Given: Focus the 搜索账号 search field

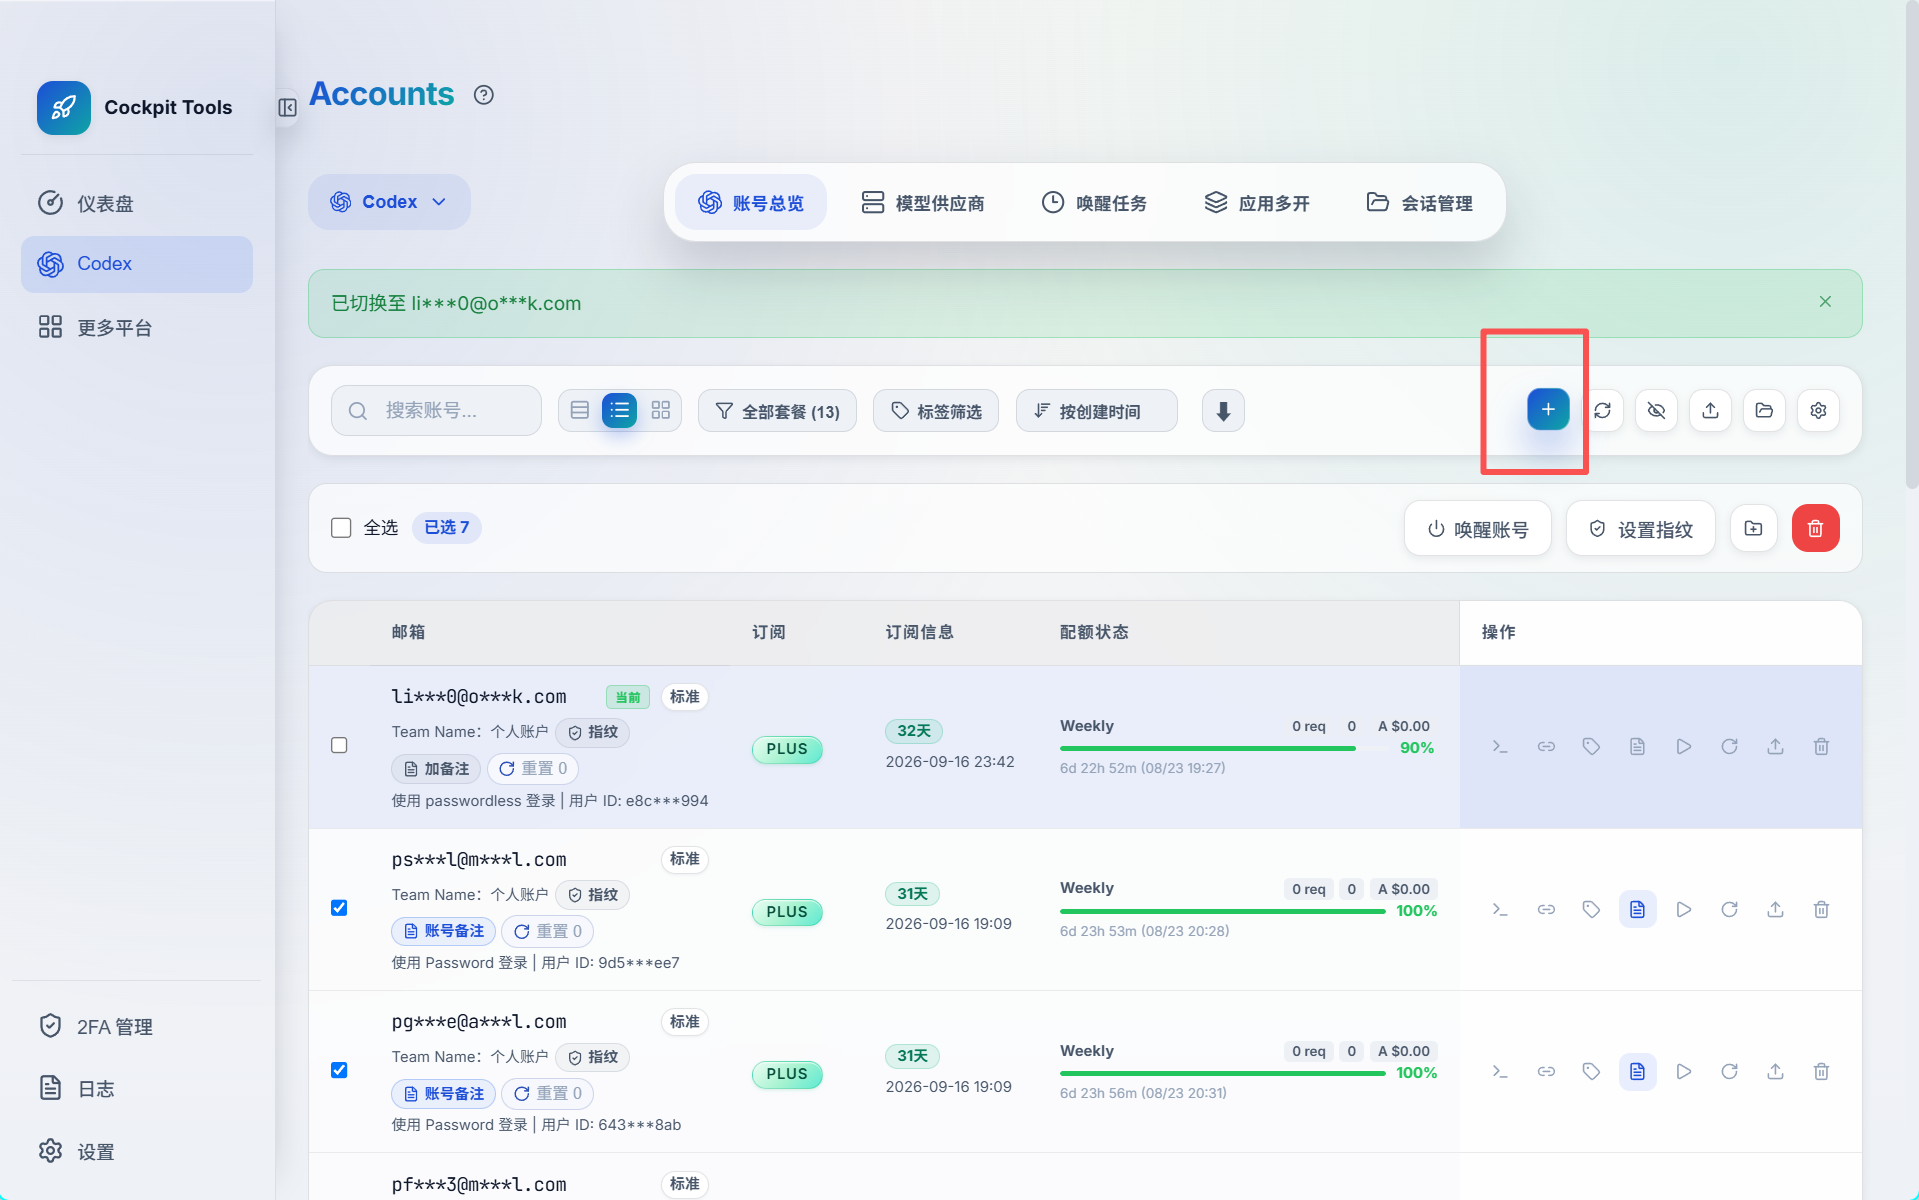Looking at the screenshot, I should (x=436, y=410).
